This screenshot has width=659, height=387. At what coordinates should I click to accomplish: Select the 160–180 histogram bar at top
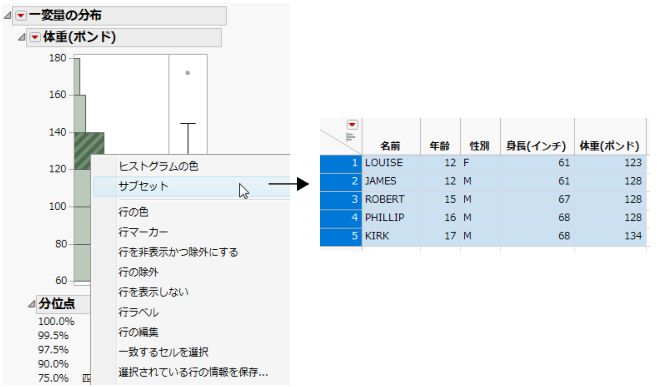tap(77, 76)
